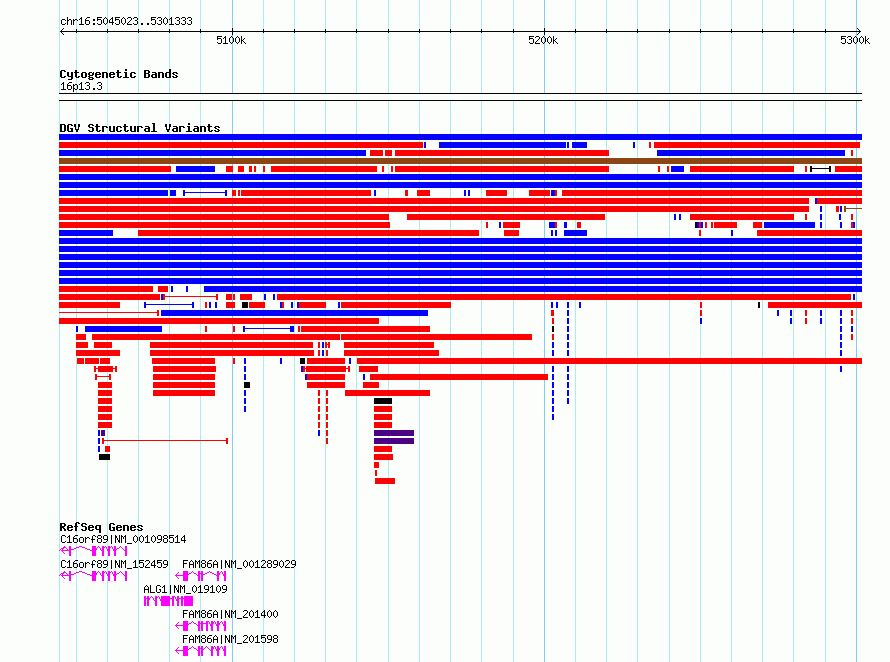Click the upper purple variant bar

(x=394, y=433)
